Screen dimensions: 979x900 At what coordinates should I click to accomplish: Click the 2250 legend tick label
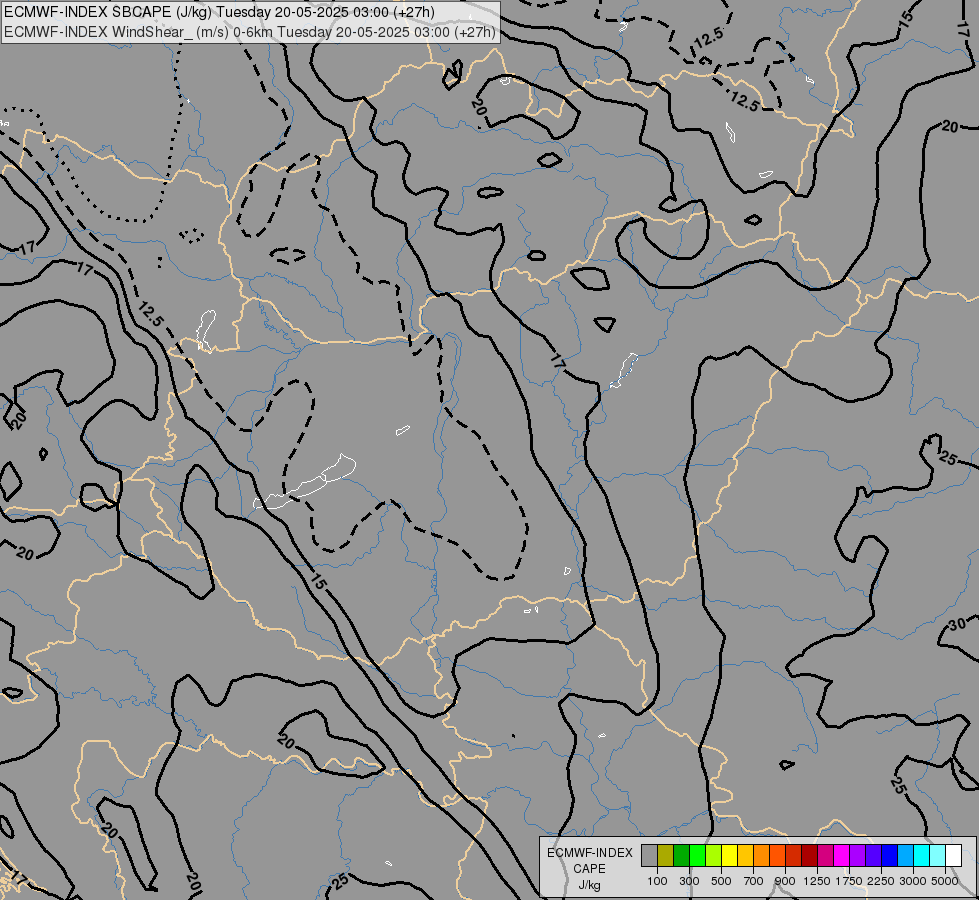tap(881, 881)
